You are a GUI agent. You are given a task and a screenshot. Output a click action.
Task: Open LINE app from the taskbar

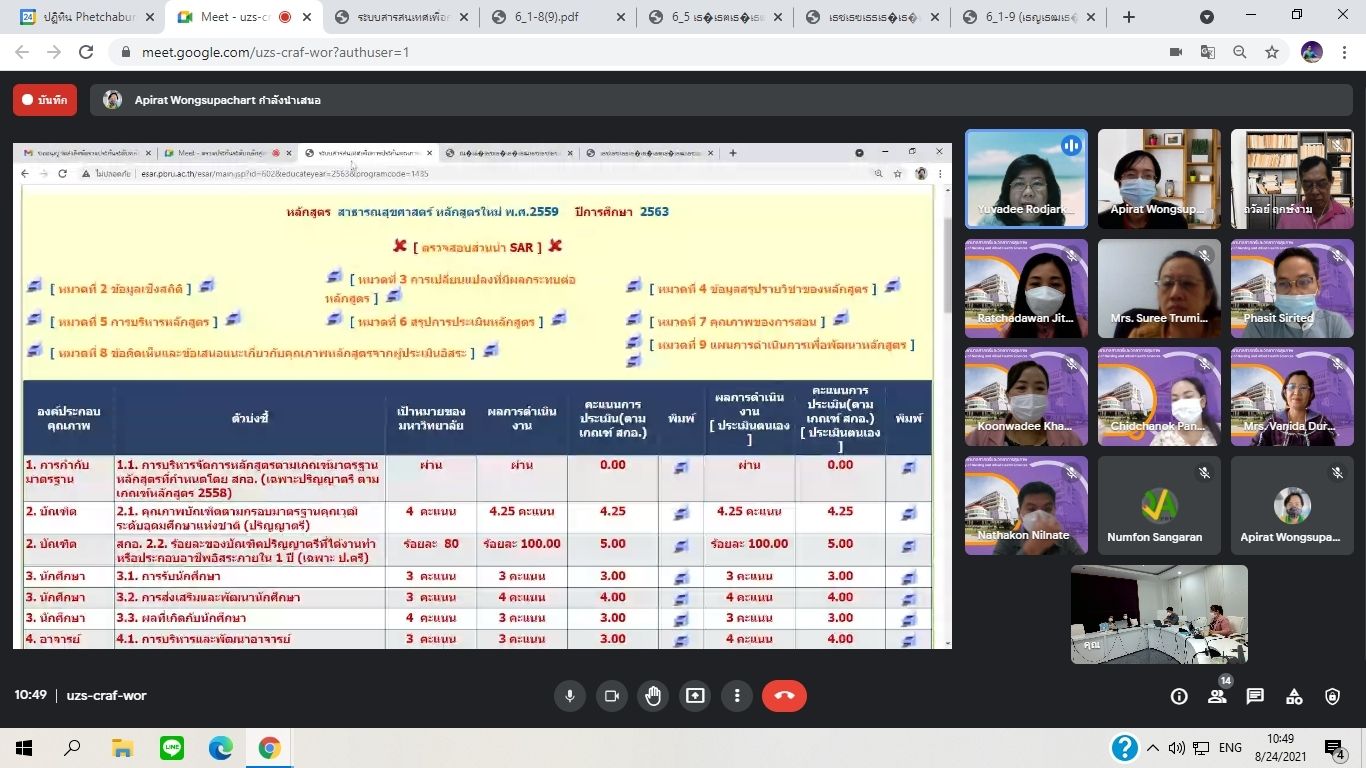coord(172,748)
